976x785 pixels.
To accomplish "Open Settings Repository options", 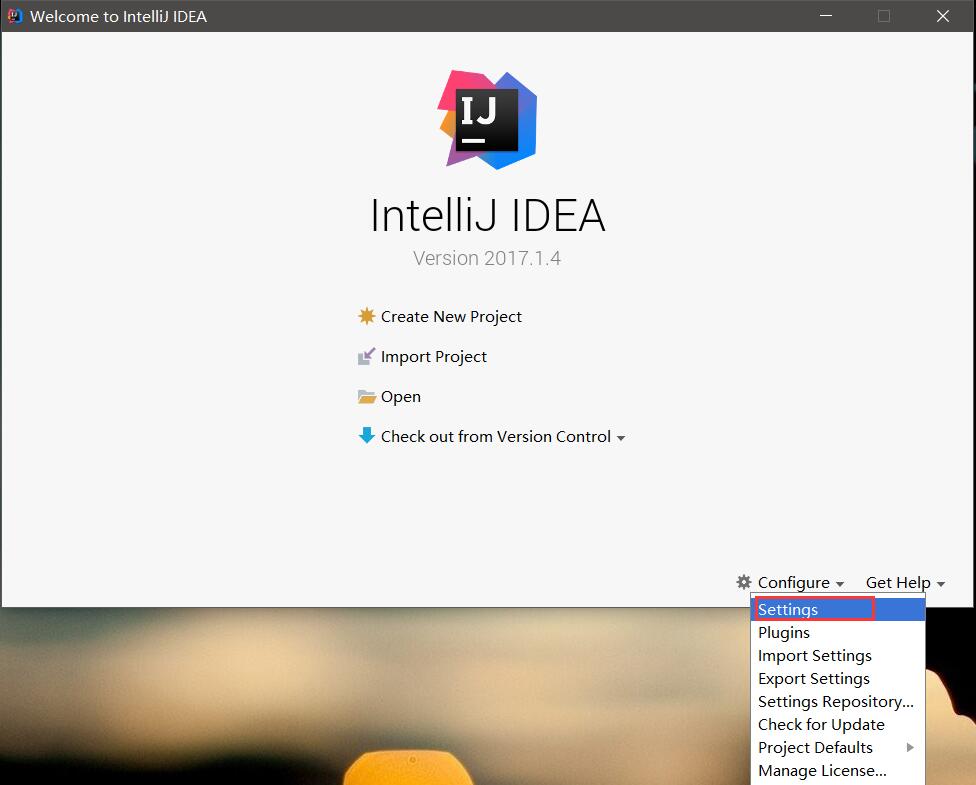I will [x=836, y=701].
